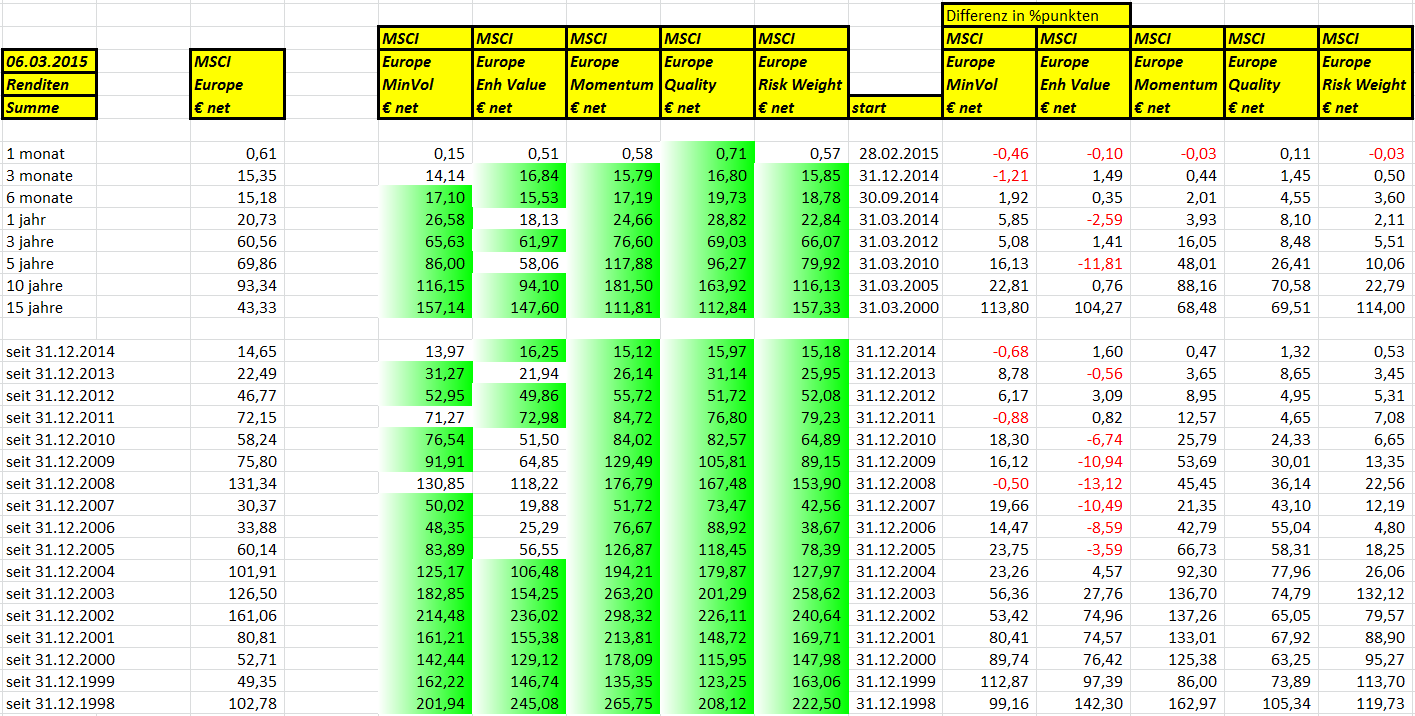Select the 06.03.2015 date cell
This screenshot has width=1415, height=716.
[x=49, y=61]
